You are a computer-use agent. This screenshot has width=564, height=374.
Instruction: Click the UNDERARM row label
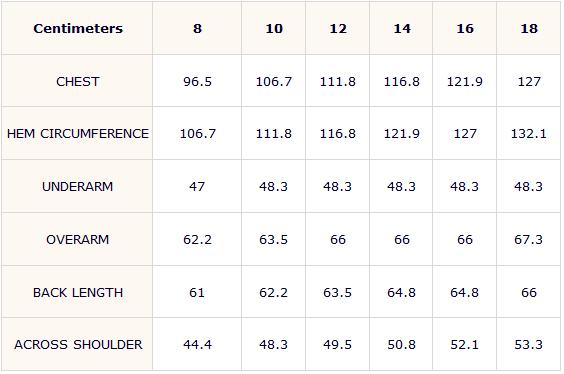(78, 186)
